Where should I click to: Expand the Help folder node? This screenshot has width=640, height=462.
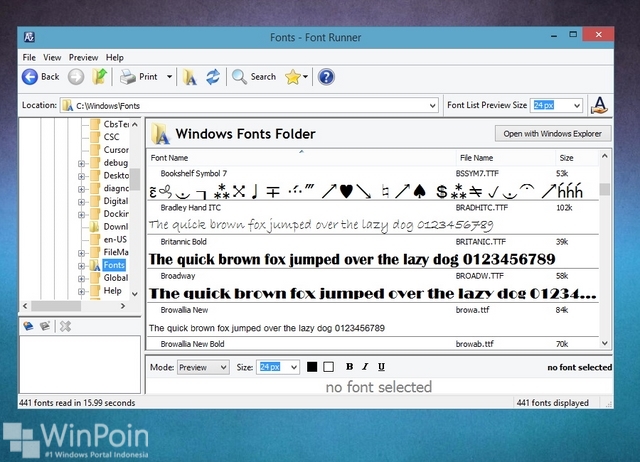click(x=81, y=291)
